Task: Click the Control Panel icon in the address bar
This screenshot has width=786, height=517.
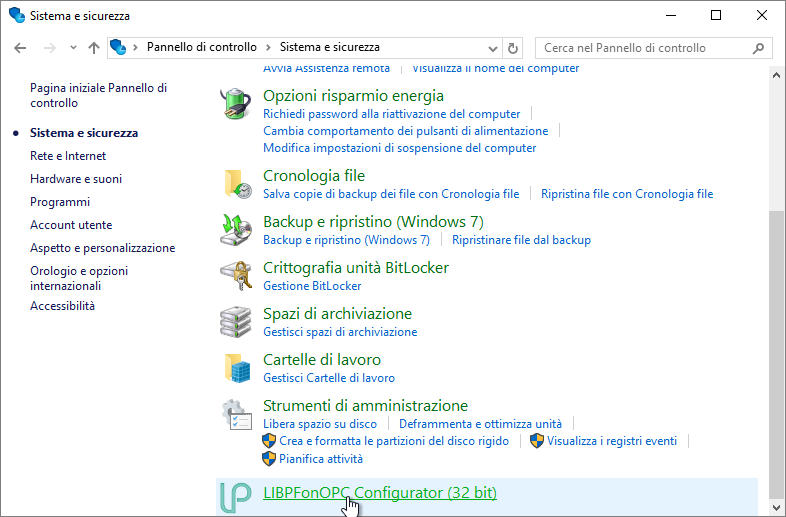Action: coord(118,47)
